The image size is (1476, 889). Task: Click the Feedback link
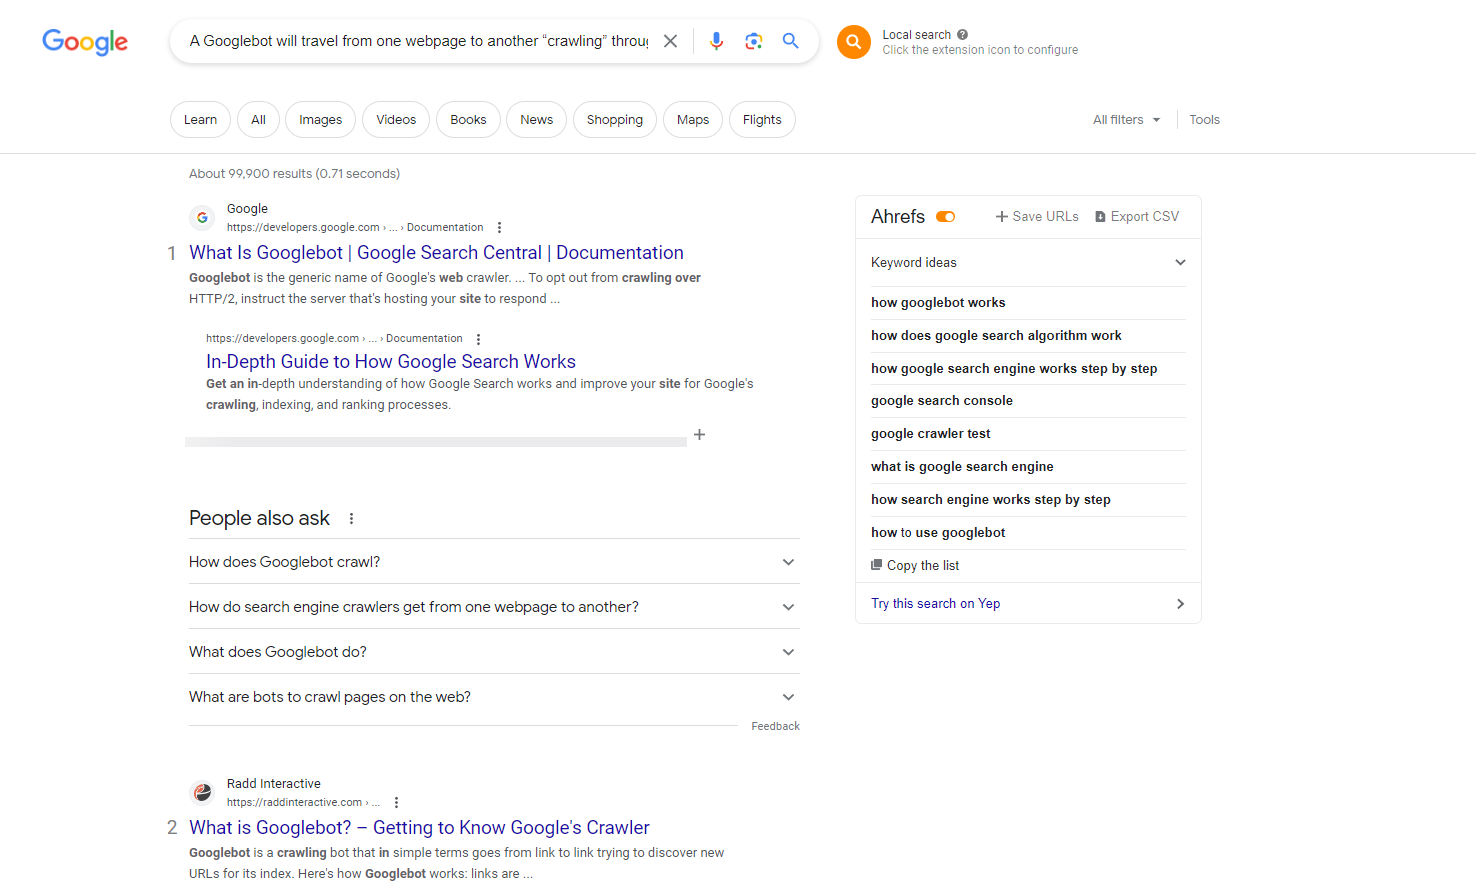(775, 727)
